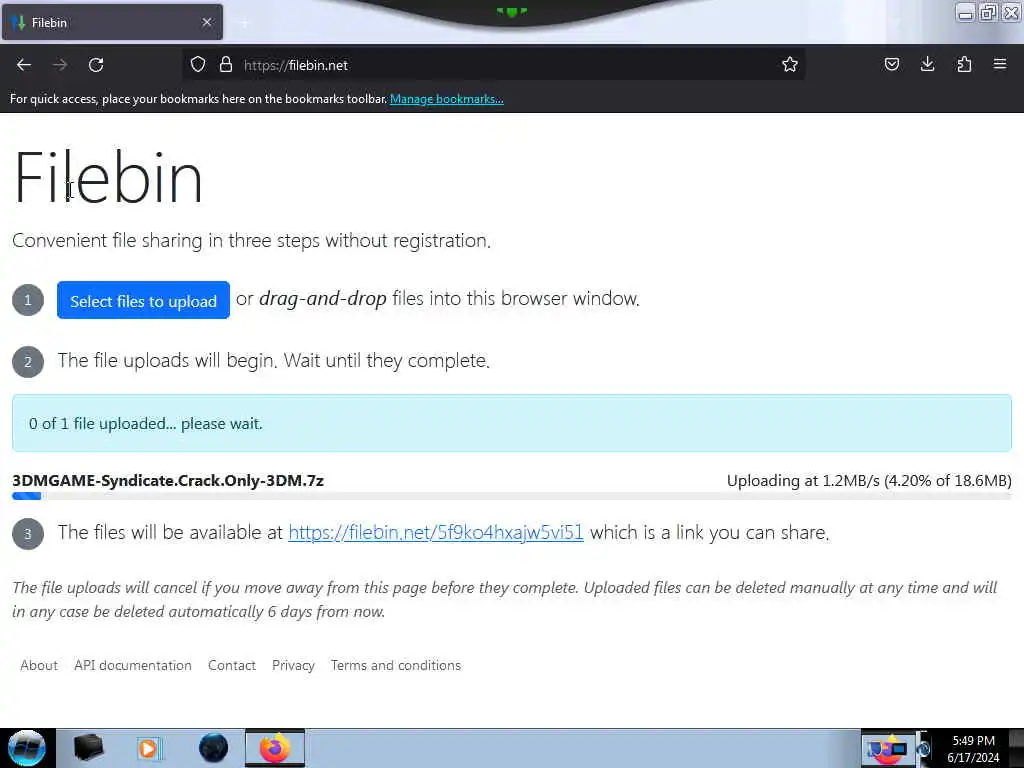Click the filebin.net address bar
Viewport: 1024px width, 768px height.
[x=496, y=65]
